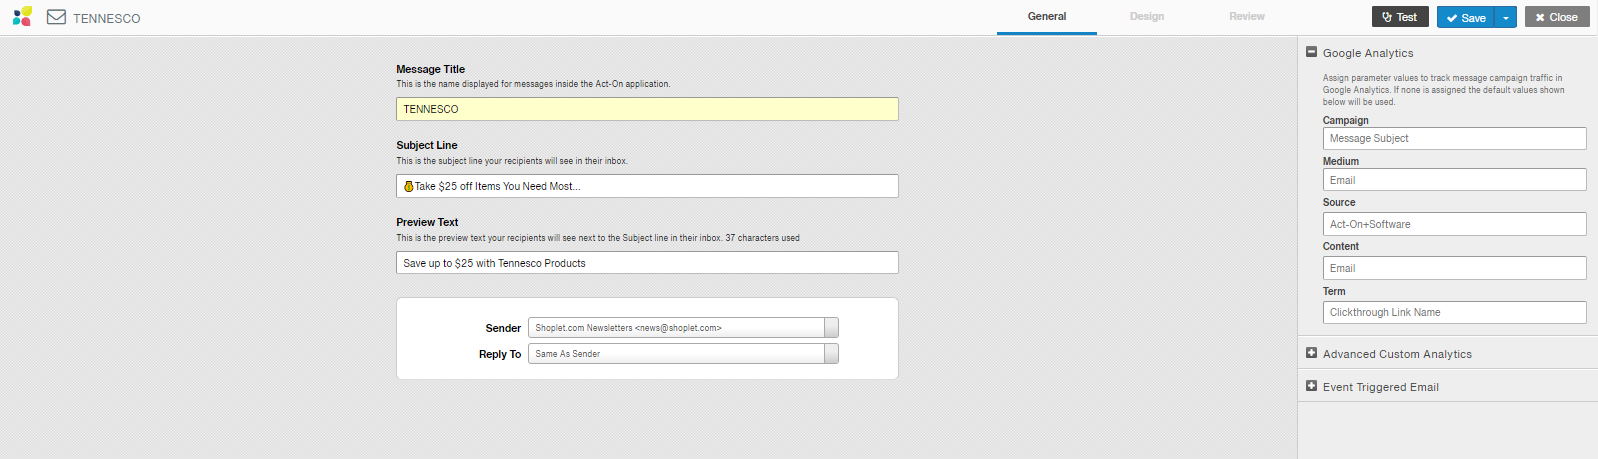Click into the Subject Line field

[647, 186]
